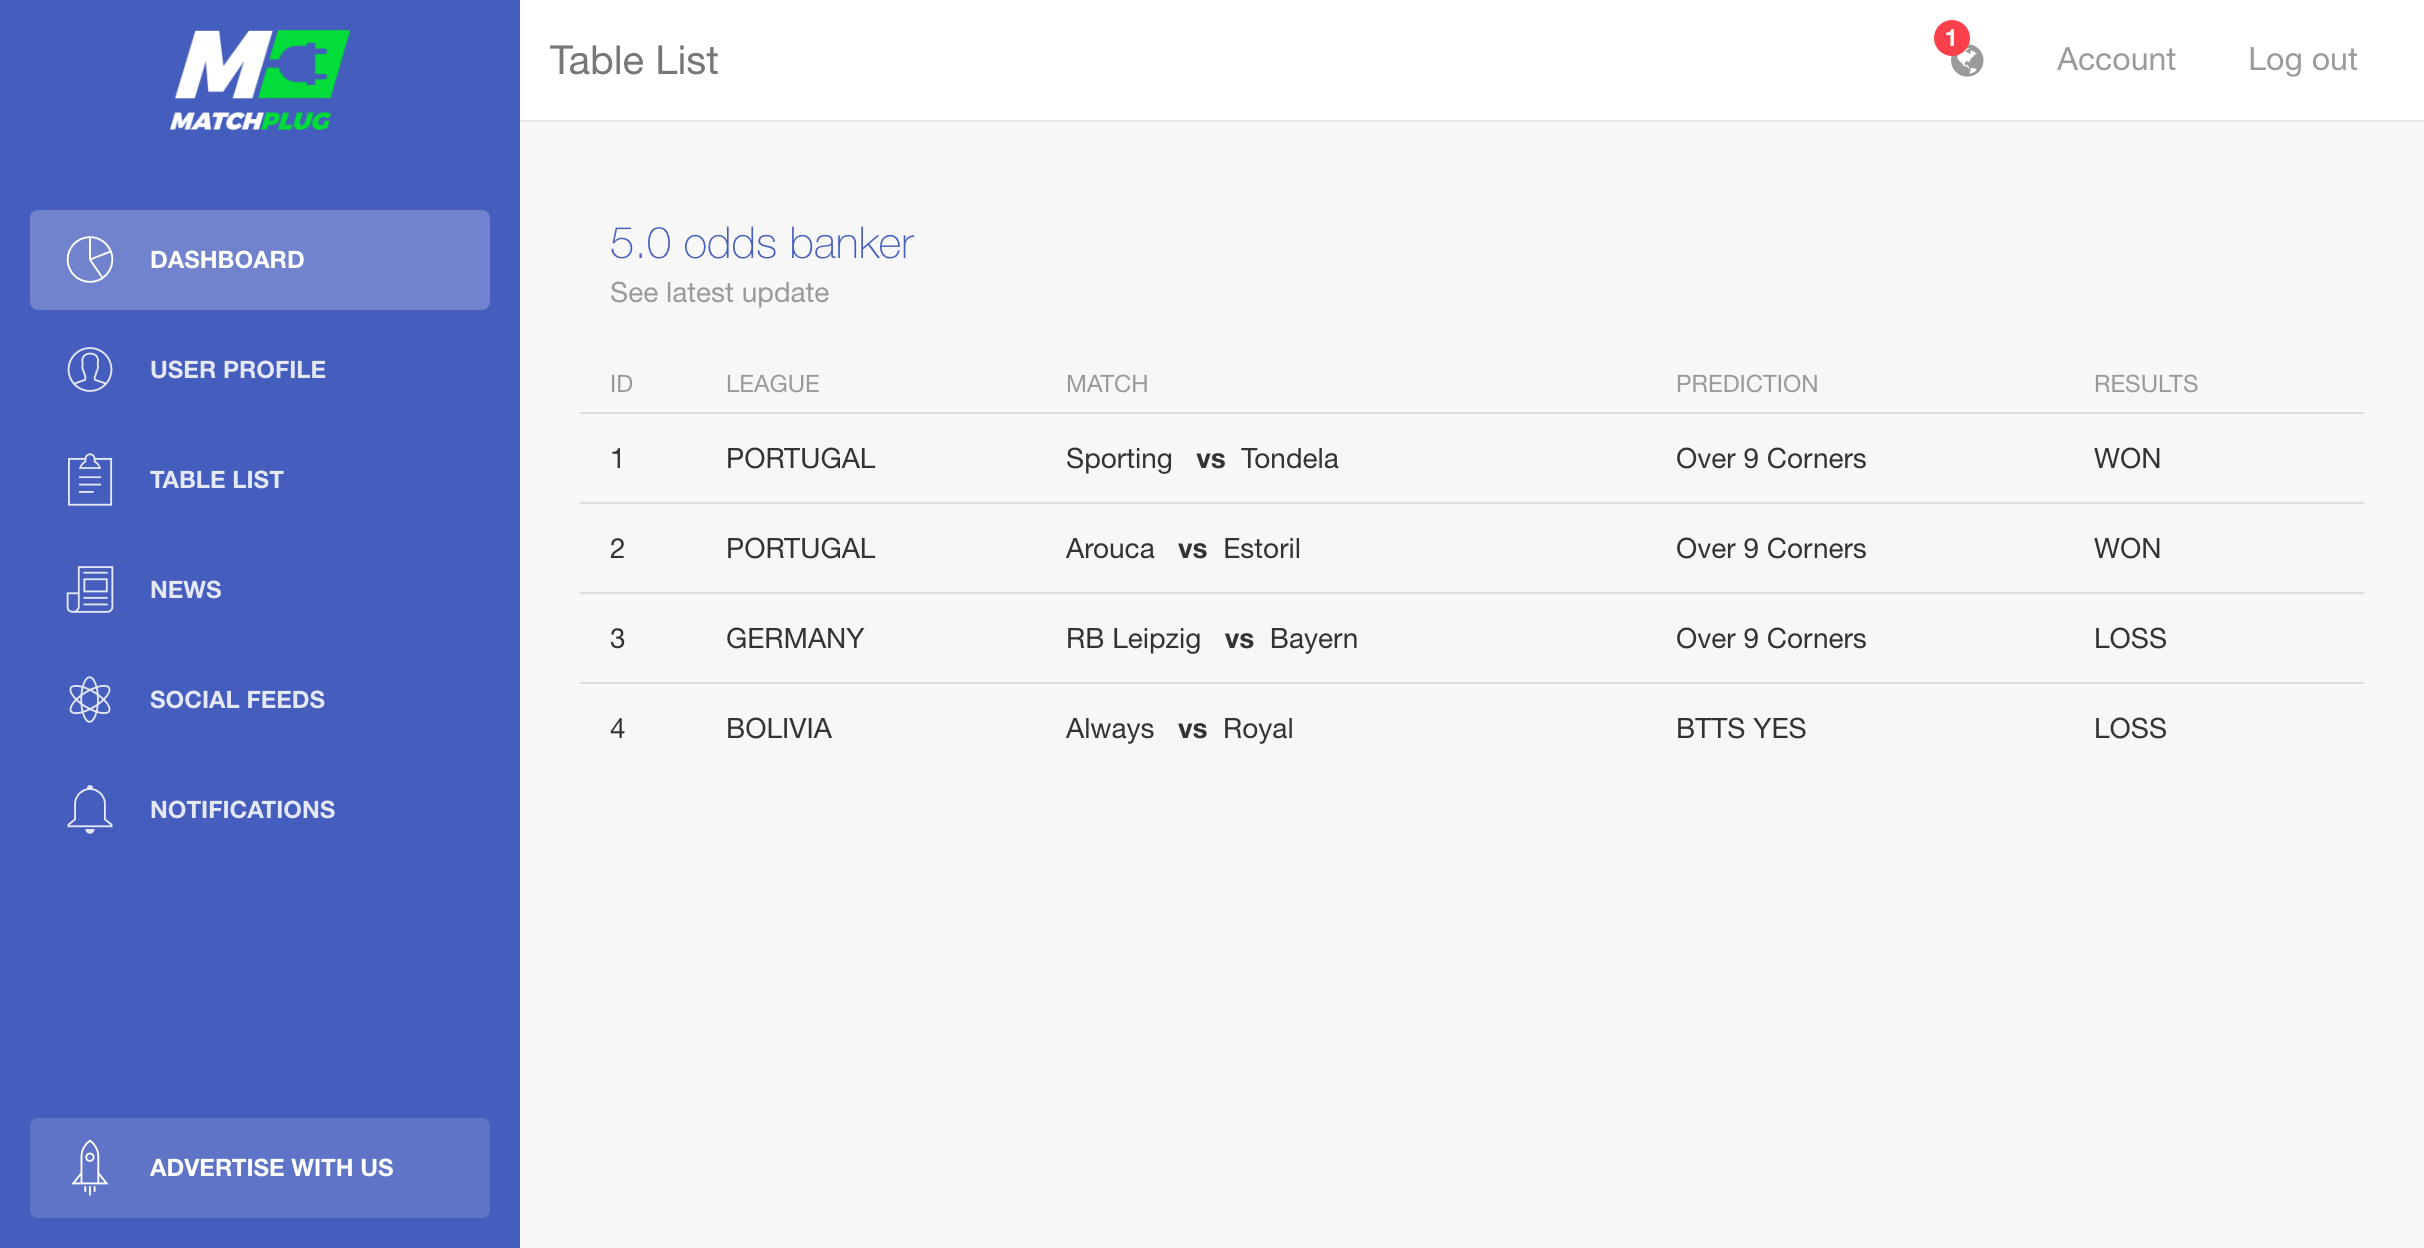
Task: Open the globe notifications icon
Action: [1967, 61]
